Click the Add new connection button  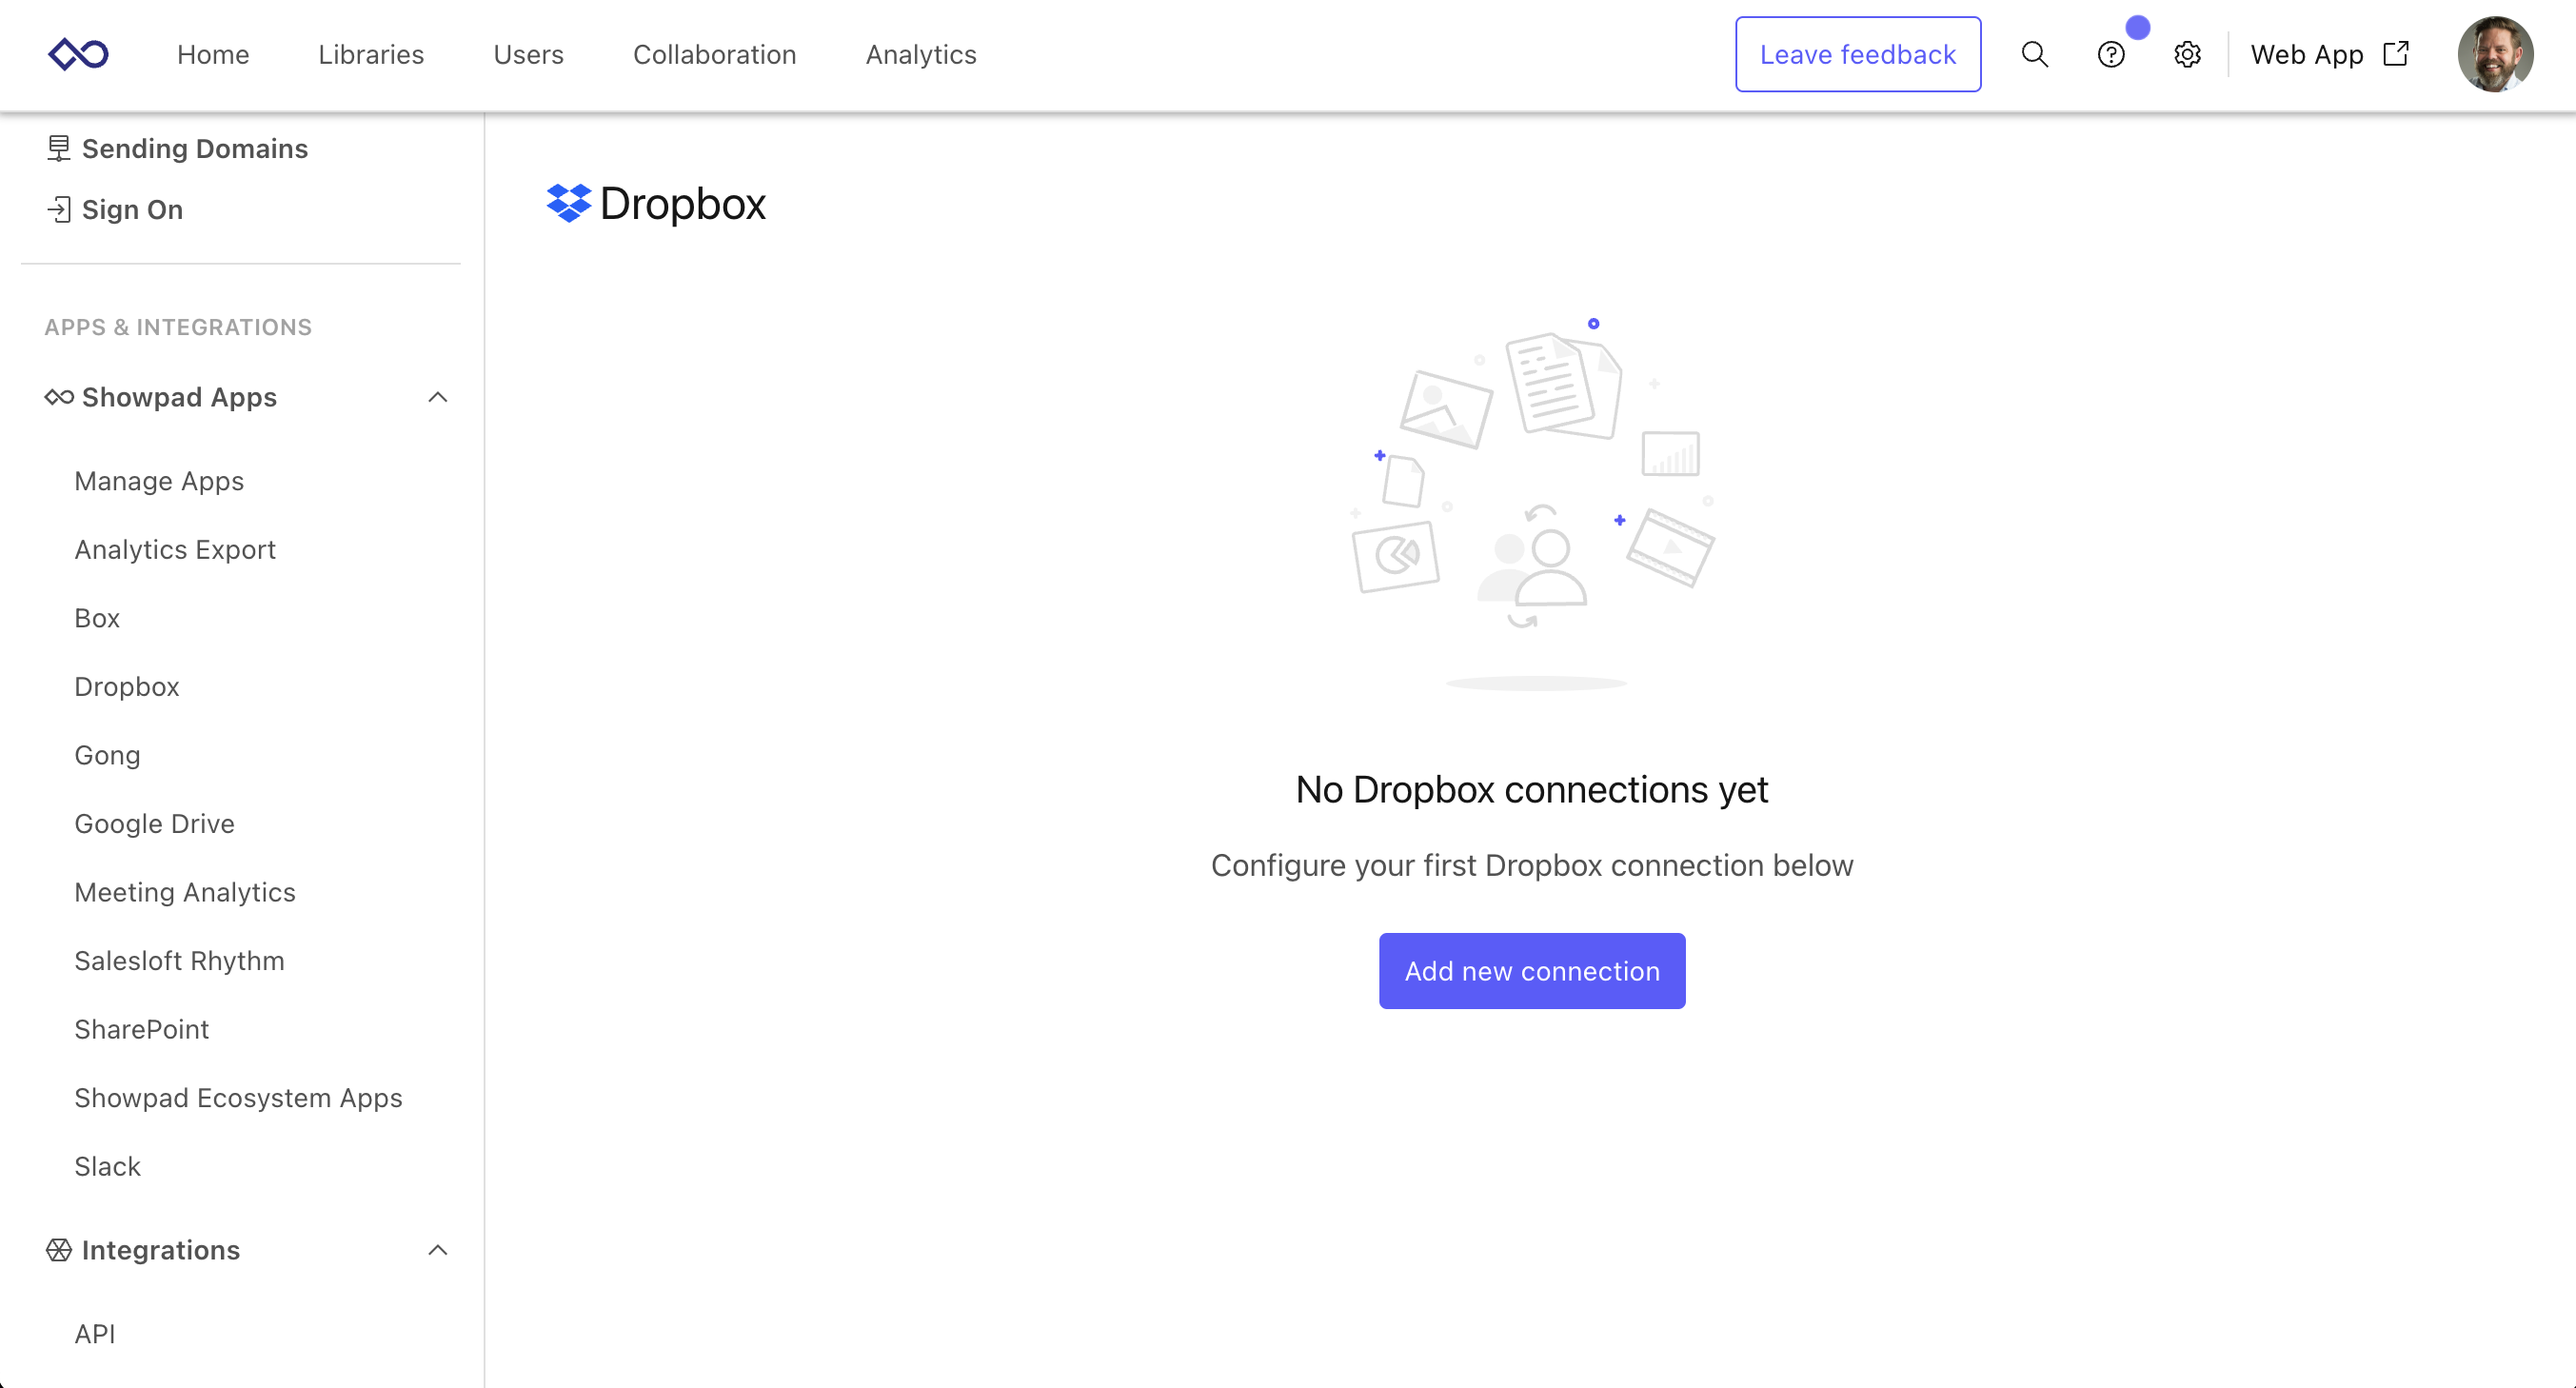[x=1531, y=970]
